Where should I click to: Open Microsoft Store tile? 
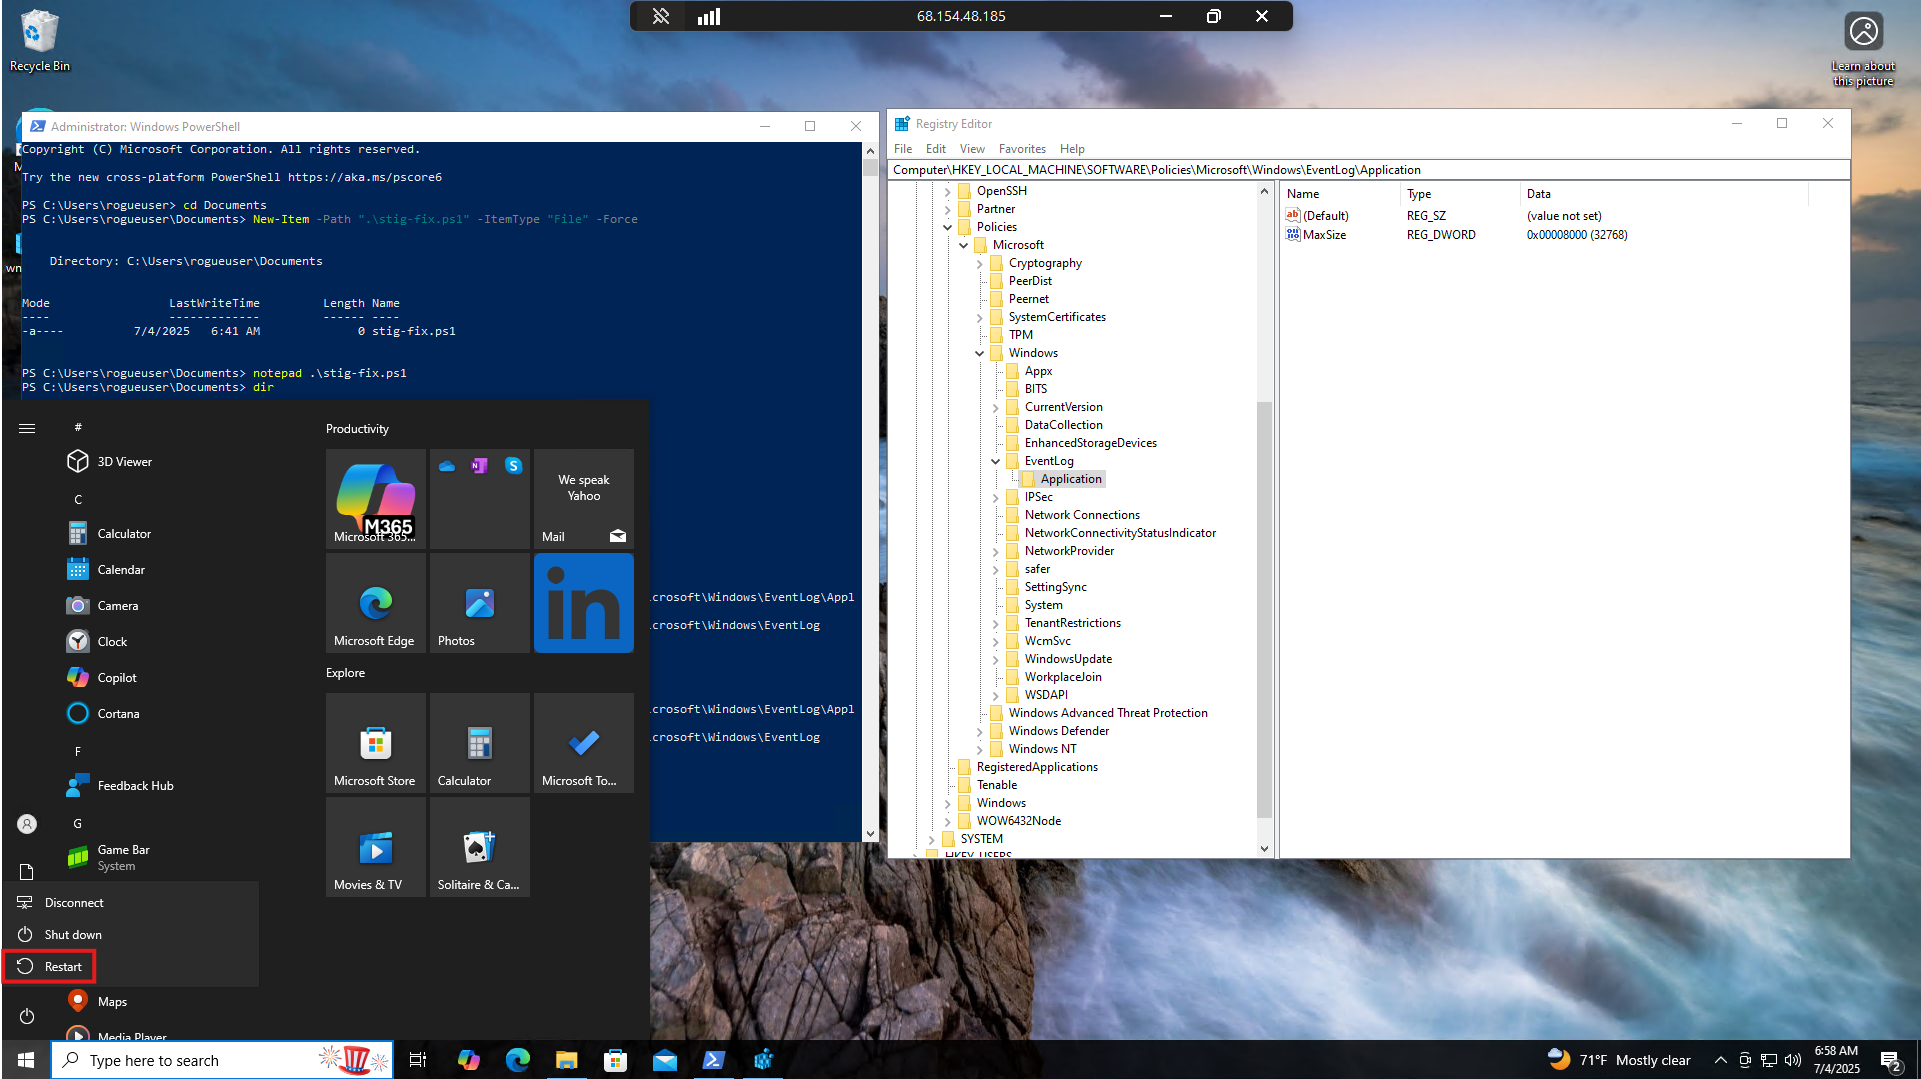pyautogui.click(x=375, y=743)
